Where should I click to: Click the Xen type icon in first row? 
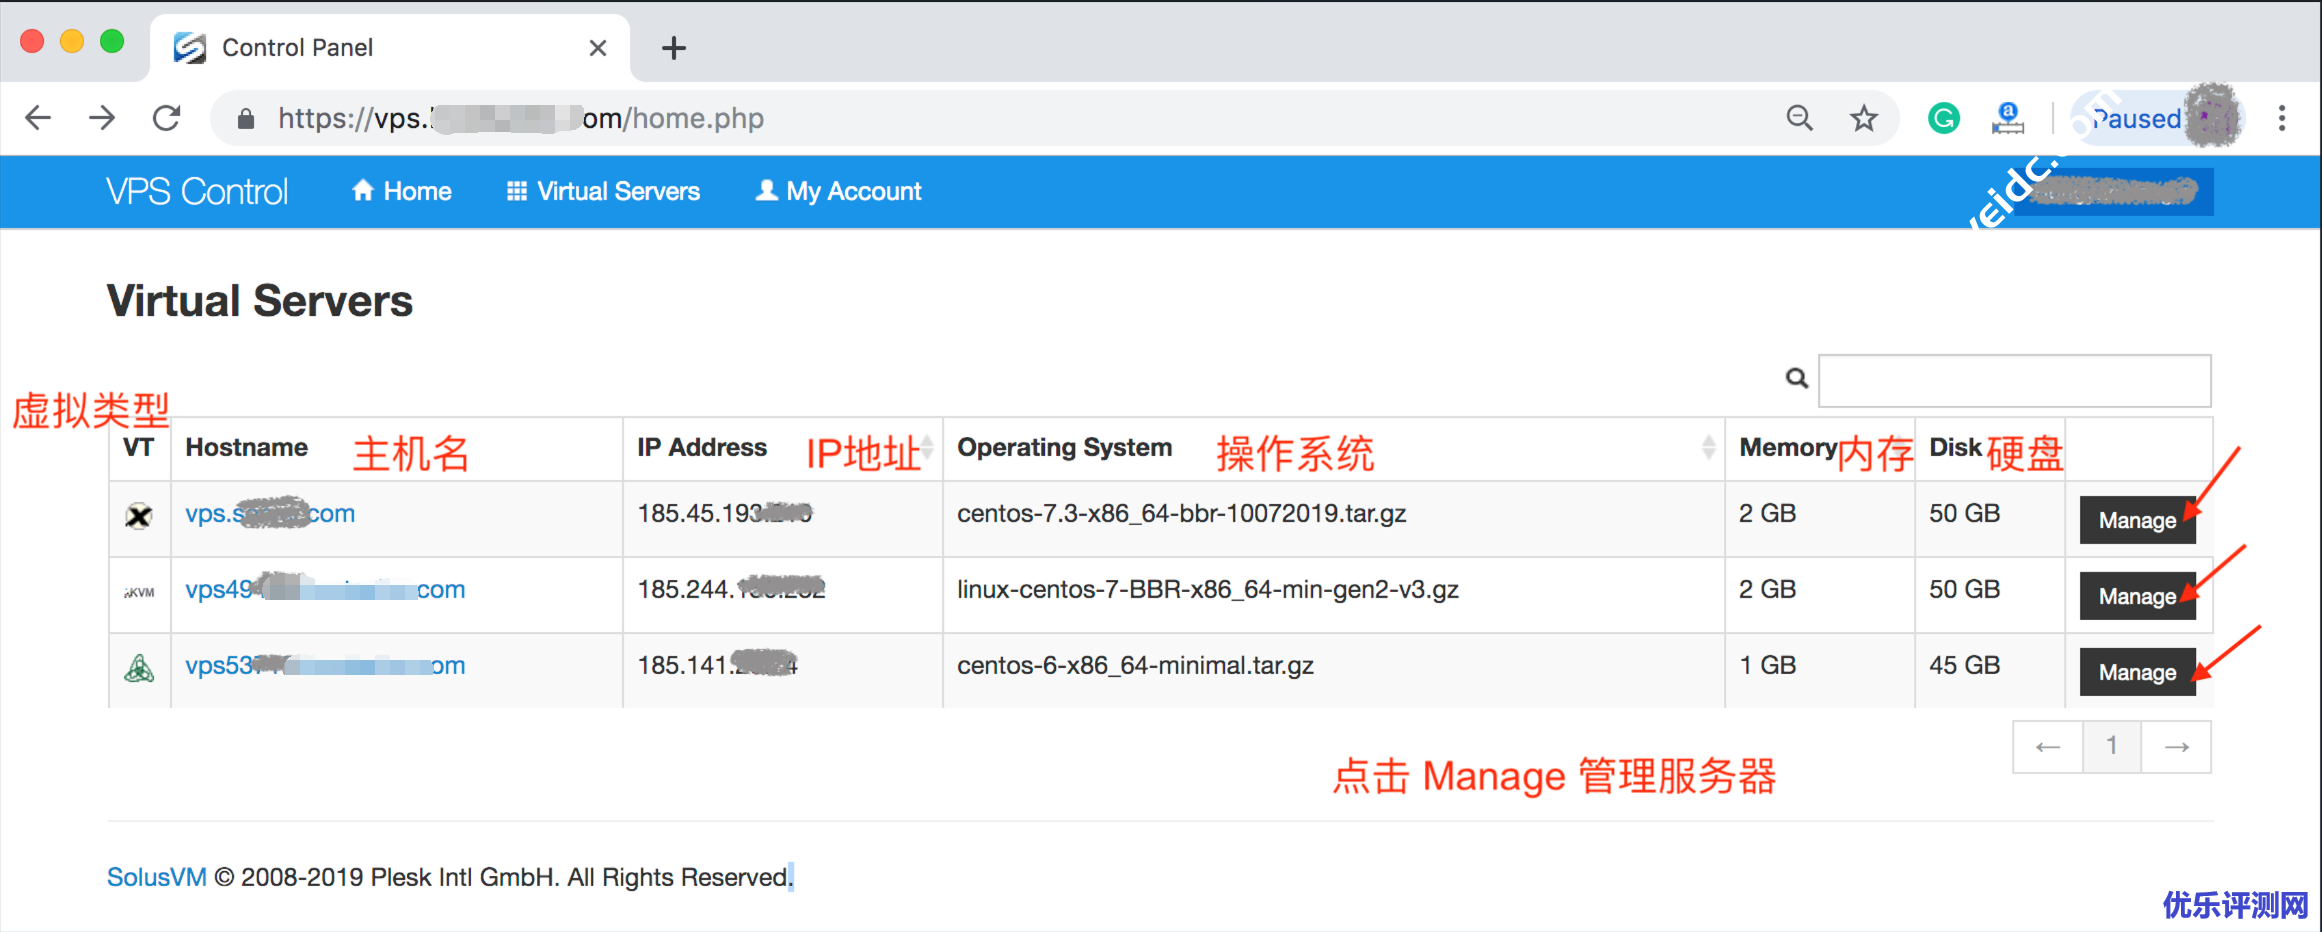[139, 516]
